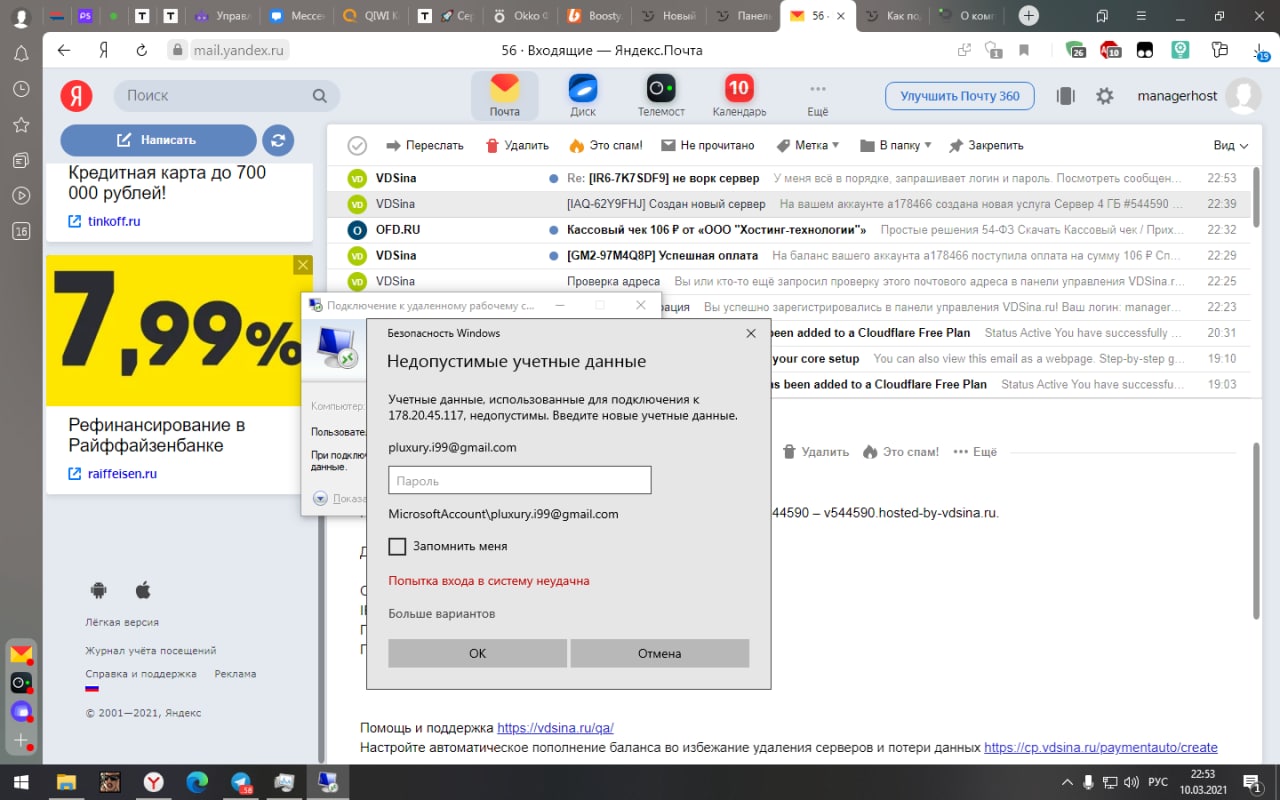Open bookmarks star in browser sidebar

(x=21, y=125)
